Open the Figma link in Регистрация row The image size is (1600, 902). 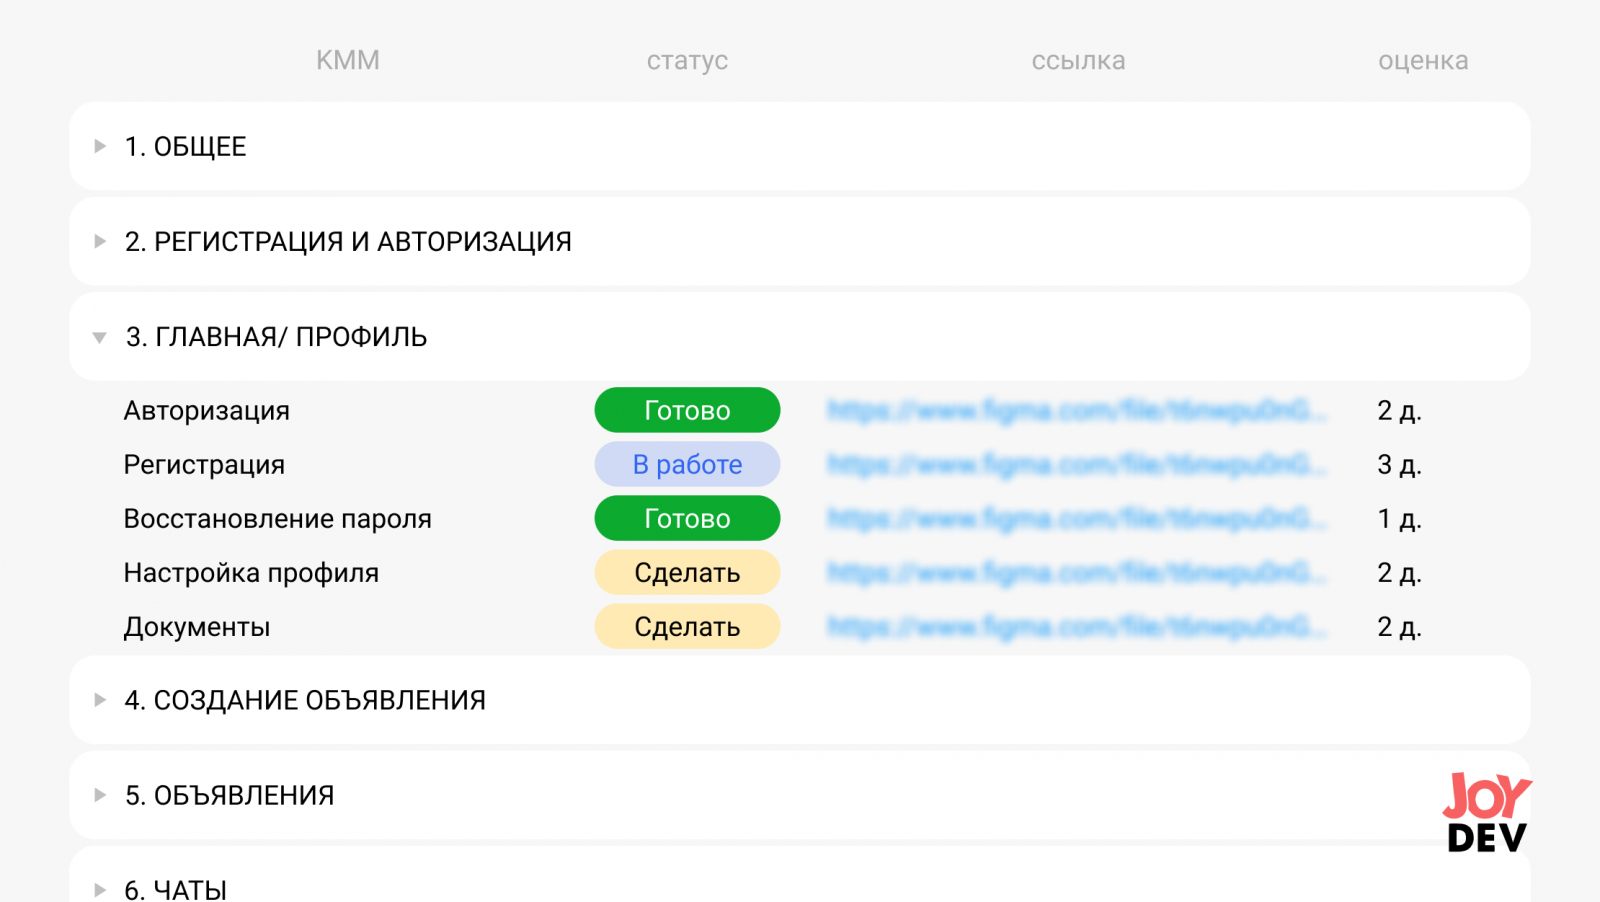[1078, 464]
